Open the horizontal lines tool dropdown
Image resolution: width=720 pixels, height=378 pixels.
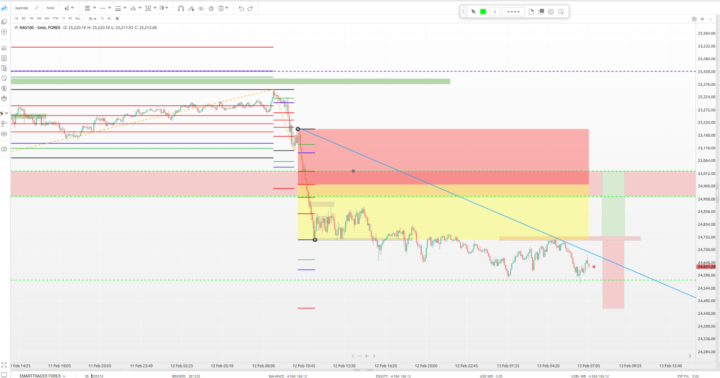120,8
